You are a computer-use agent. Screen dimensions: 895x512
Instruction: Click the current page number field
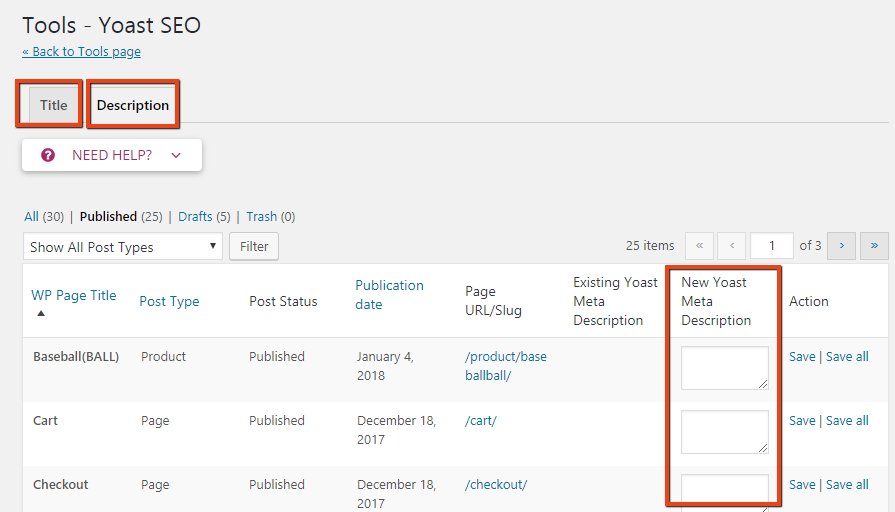(x=772, y=245)
